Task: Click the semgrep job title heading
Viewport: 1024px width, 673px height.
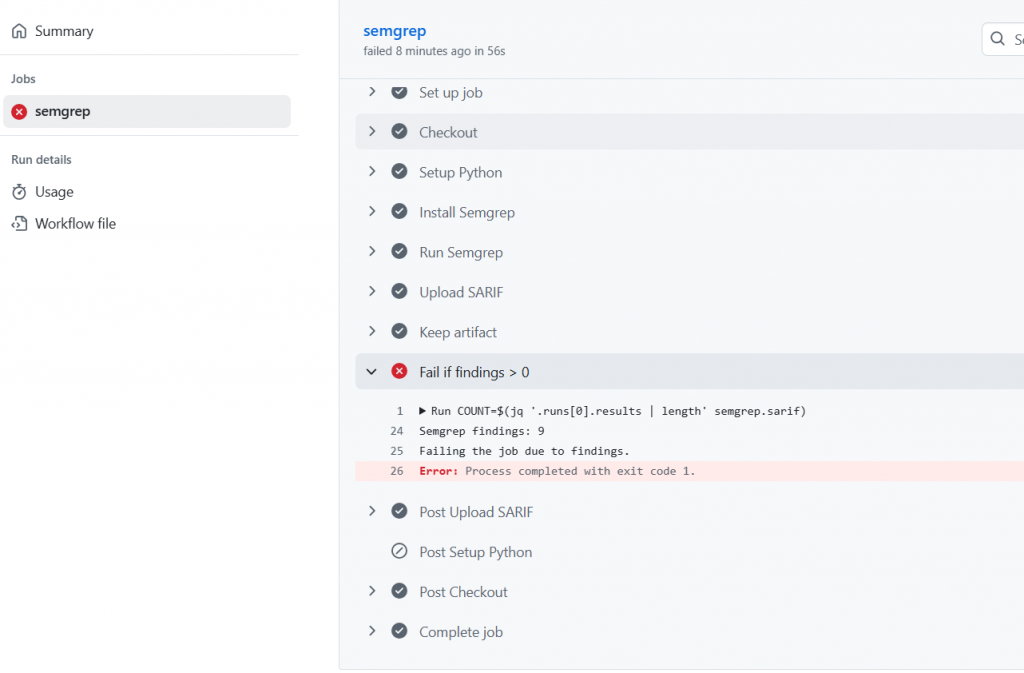Action: coord(394,31)
